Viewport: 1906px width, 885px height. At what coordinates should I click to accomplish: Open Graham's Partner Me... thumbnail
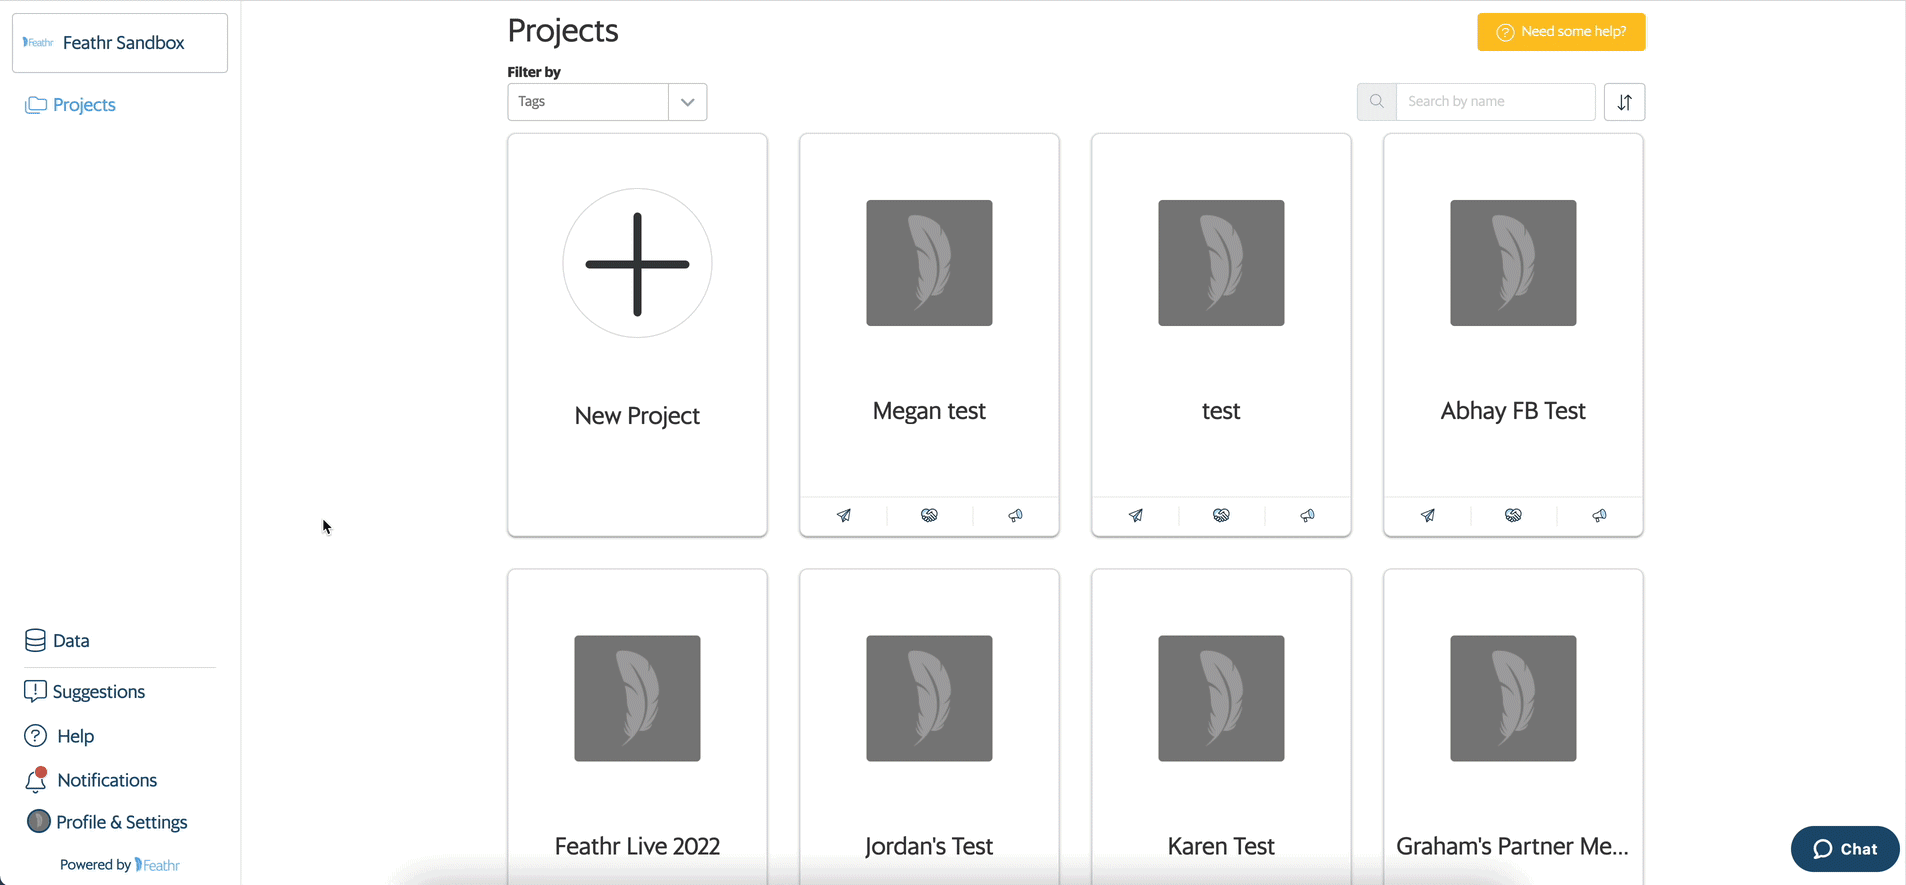click(x=1513, y=698)
